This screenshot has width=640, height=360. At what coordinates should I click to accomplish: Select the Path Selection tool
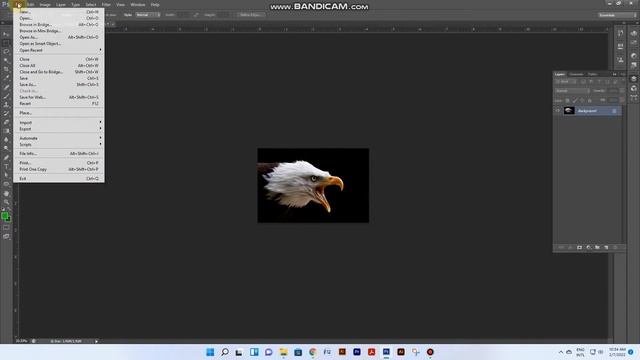pyautogui.click(x=6, y=175)
